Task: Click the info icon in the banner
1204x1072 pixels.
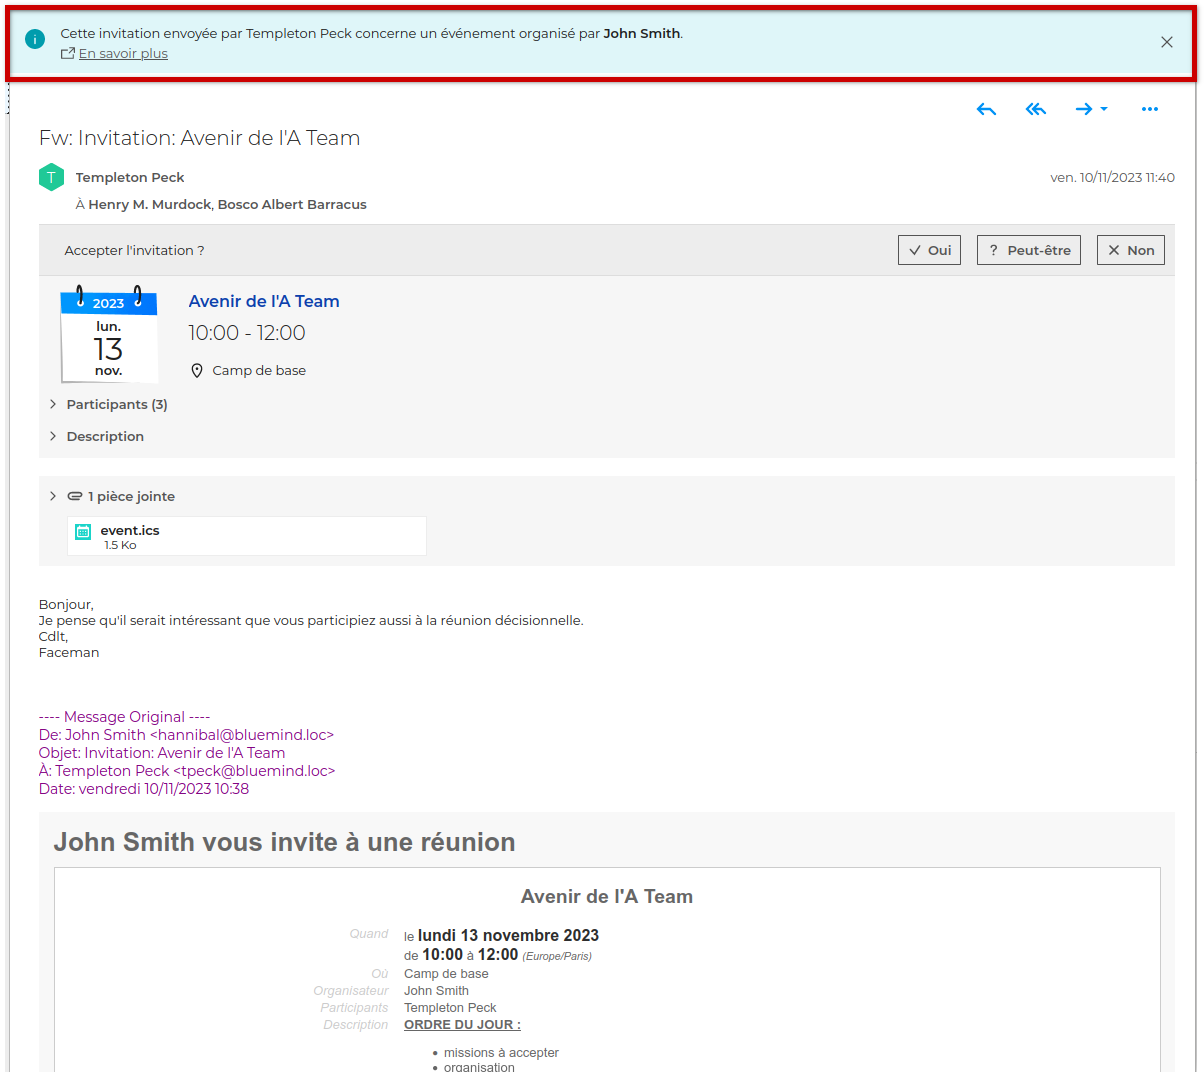Action: [x=35, y=40]
